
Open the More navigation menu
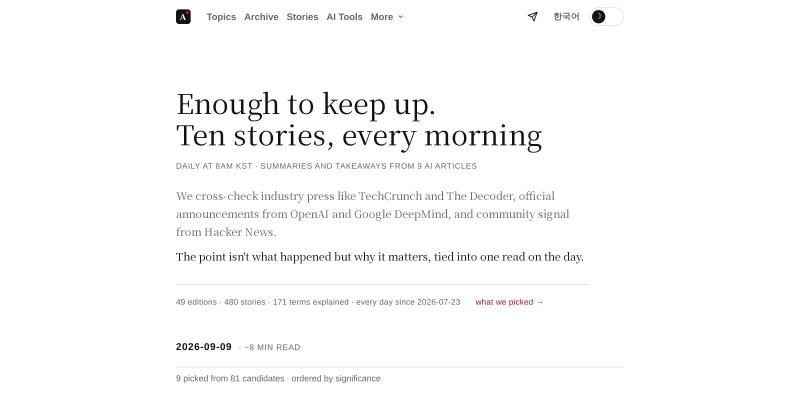pos(387,17)
